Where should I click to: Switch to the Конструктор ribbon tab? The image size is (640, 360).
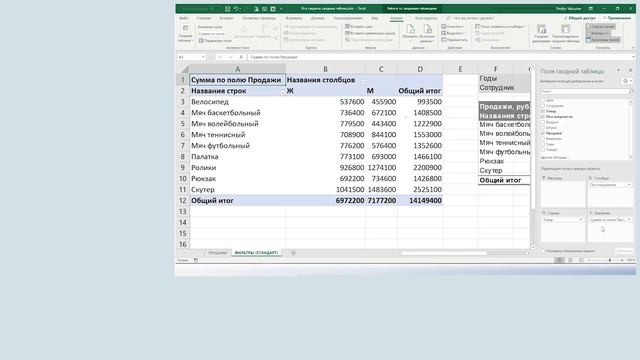point(426,18)
